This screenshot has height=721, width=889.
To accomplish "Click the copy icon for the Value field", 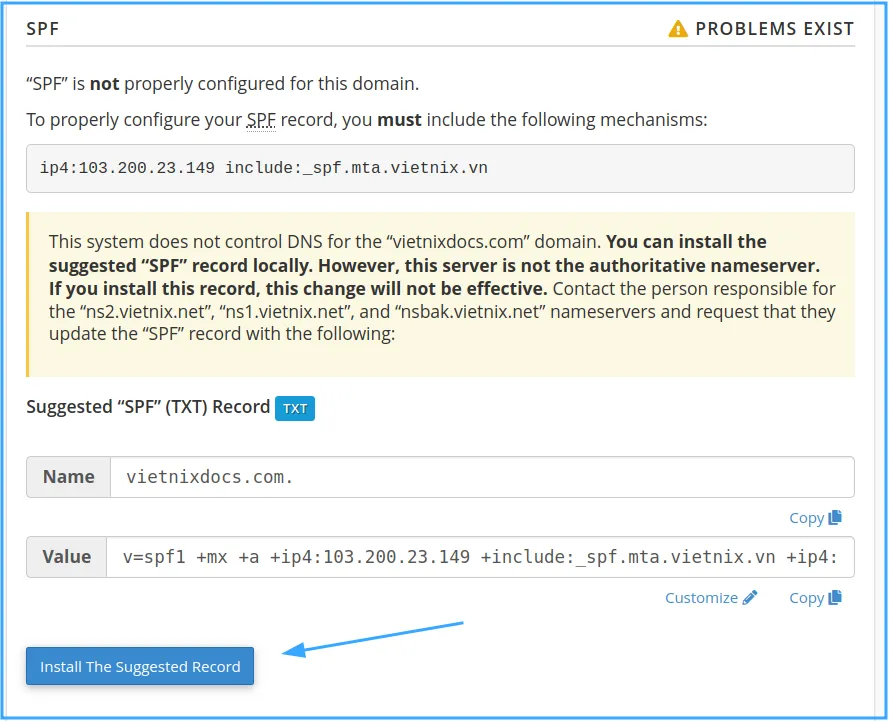I will [836, 597].
